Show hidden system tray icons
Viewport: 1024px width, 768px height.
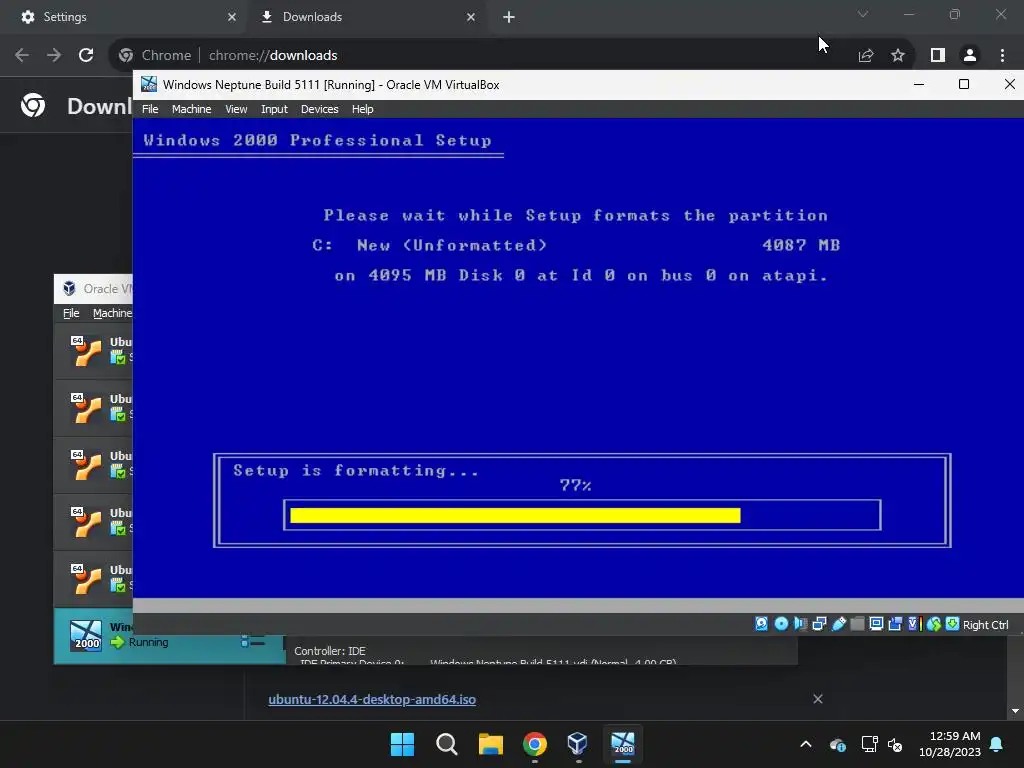click(806, 744)
